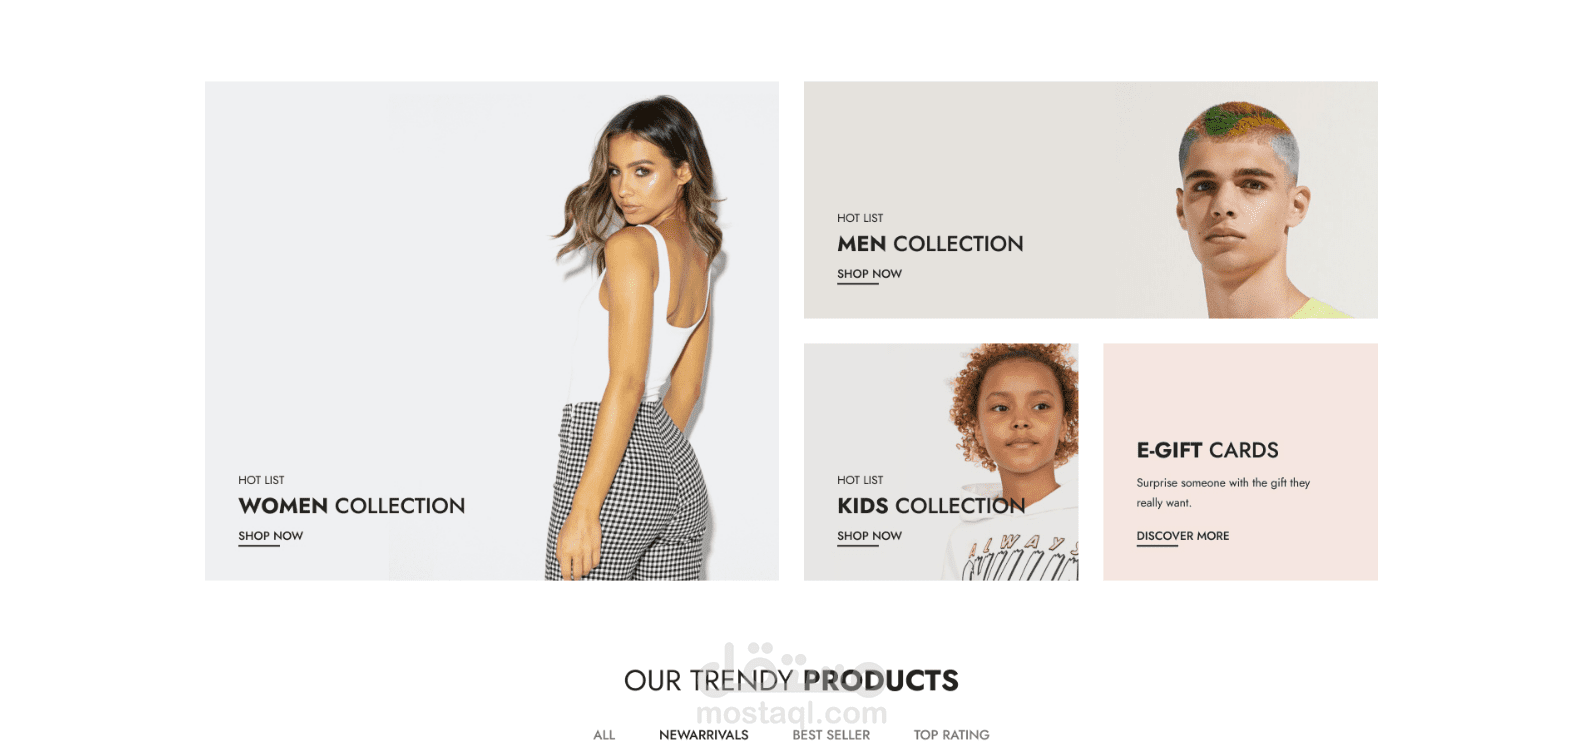The height and width of the screenshot is (745, 1585).
Task: Click the Men Collection heading
Action: (x=930, y=244)
